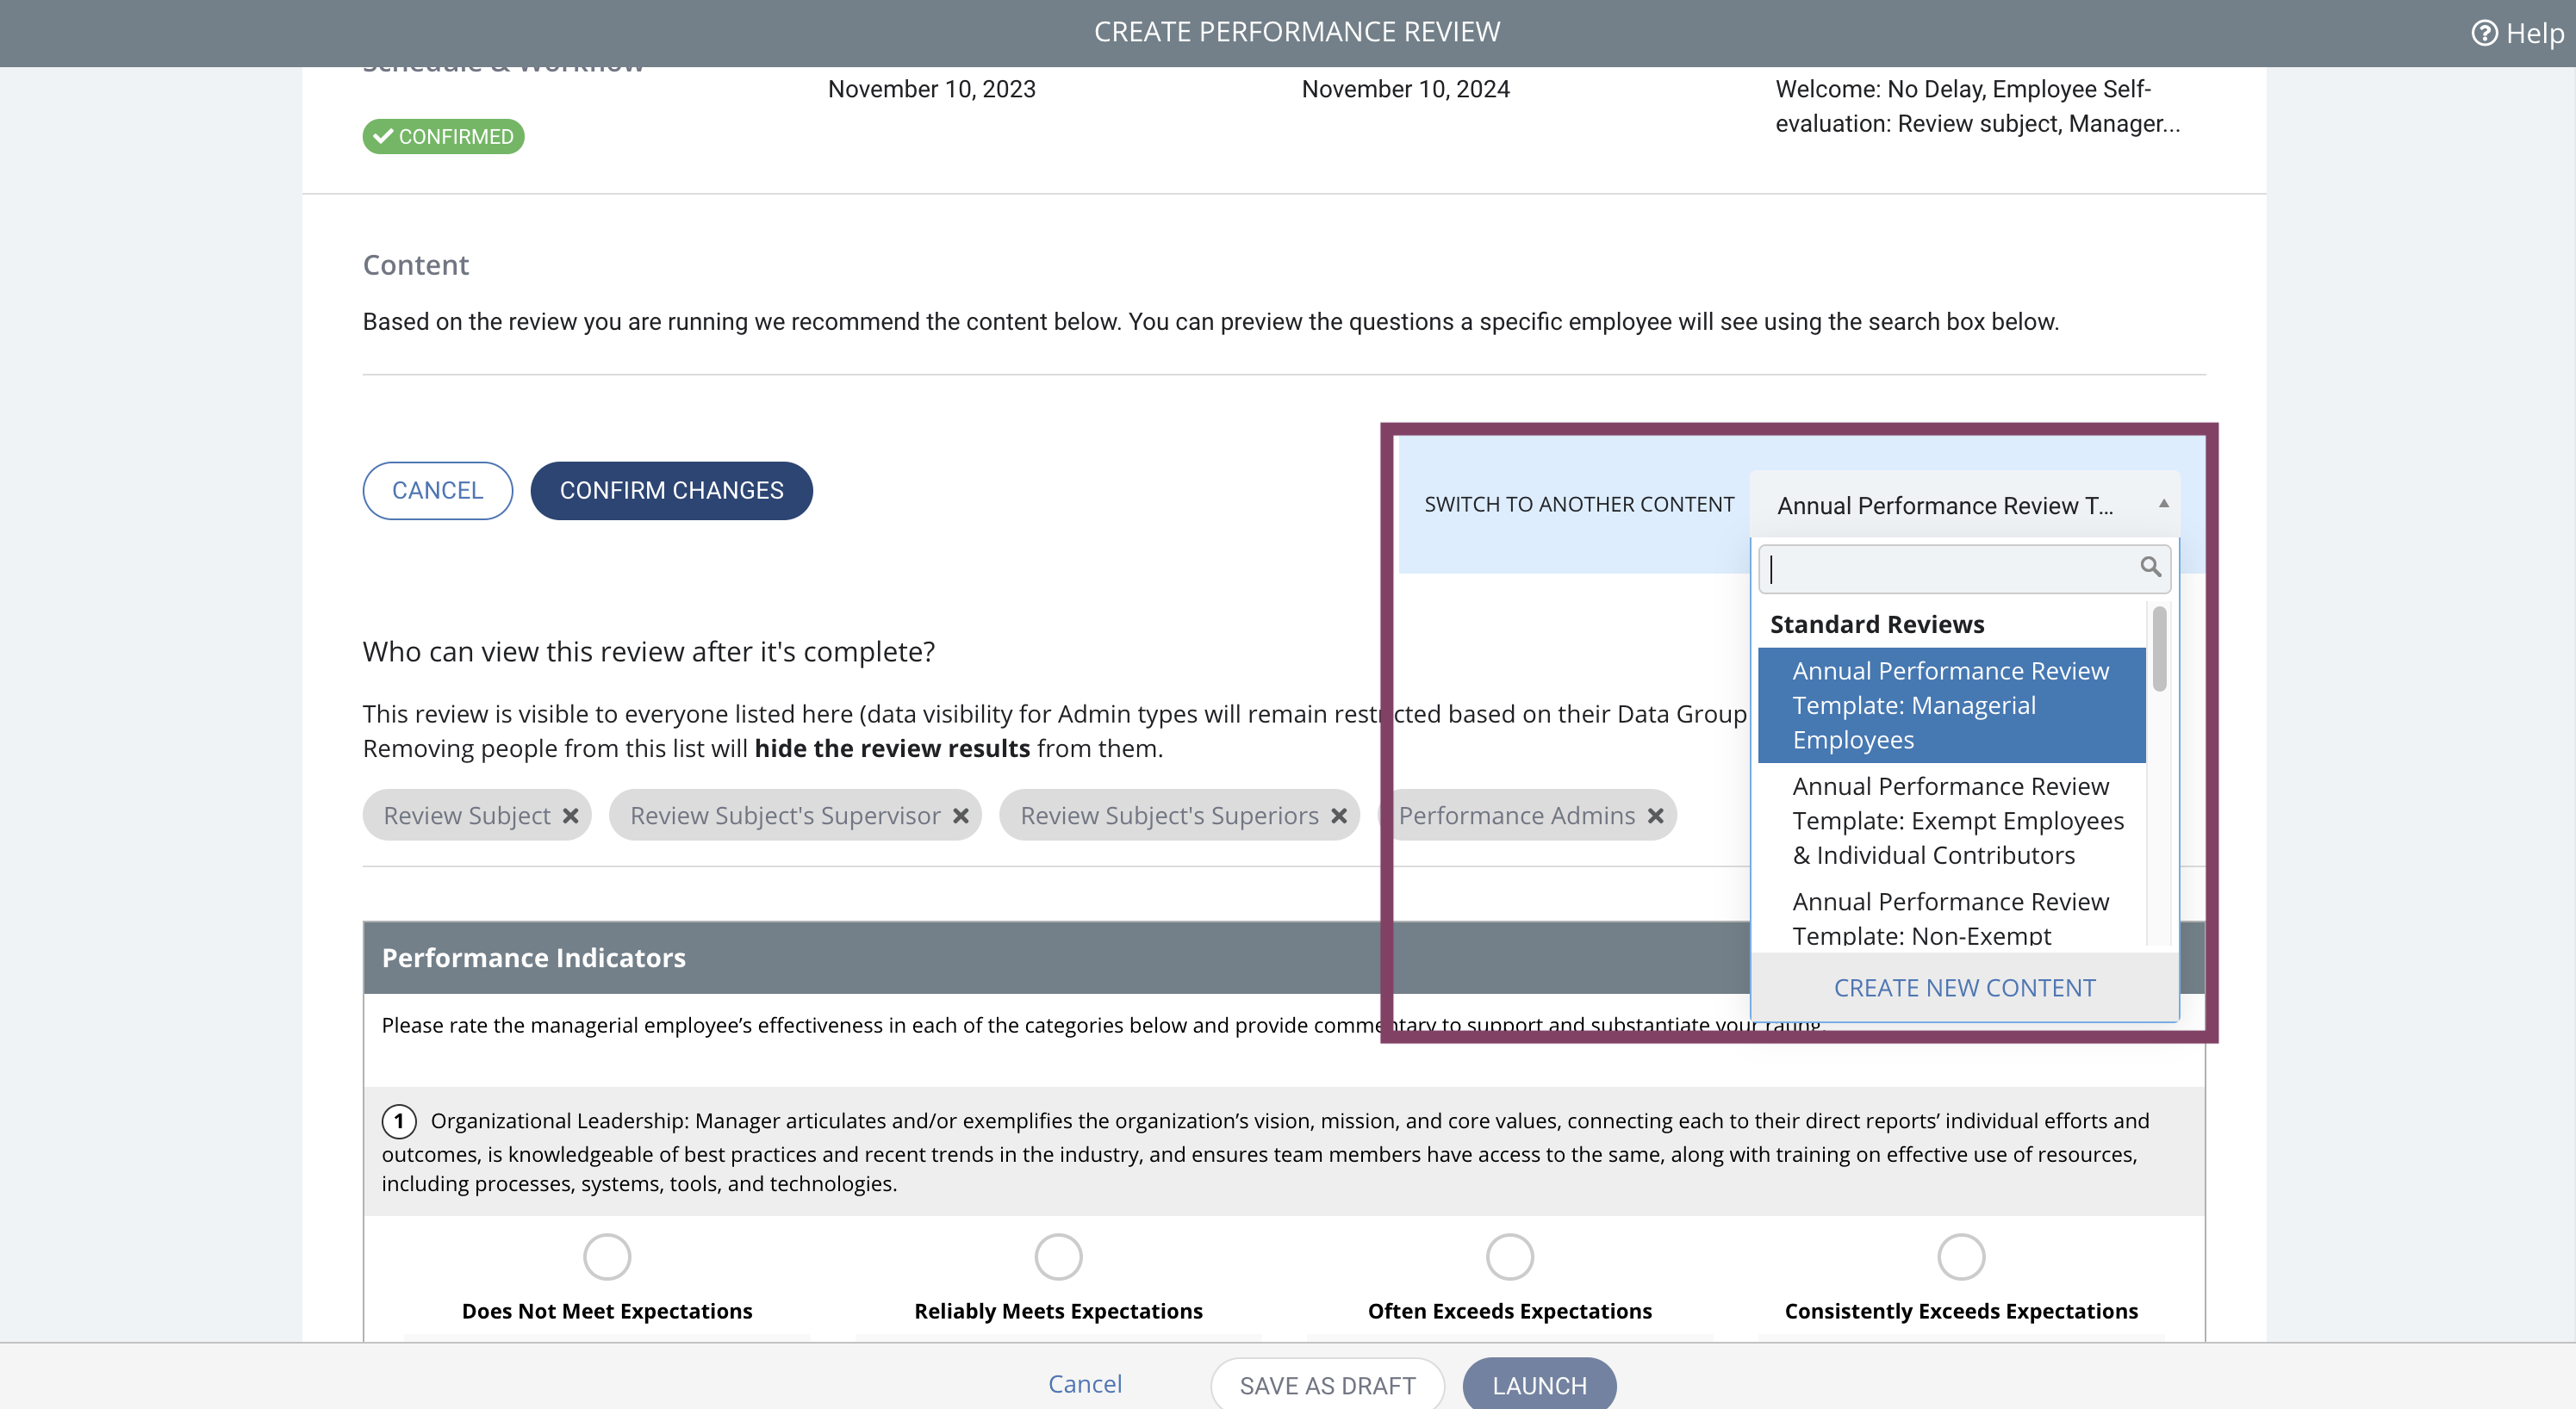This screenshot has width=2576, height=1409.
Task: Select Often Exceeds Expectations radio
Action: 1510,1257
